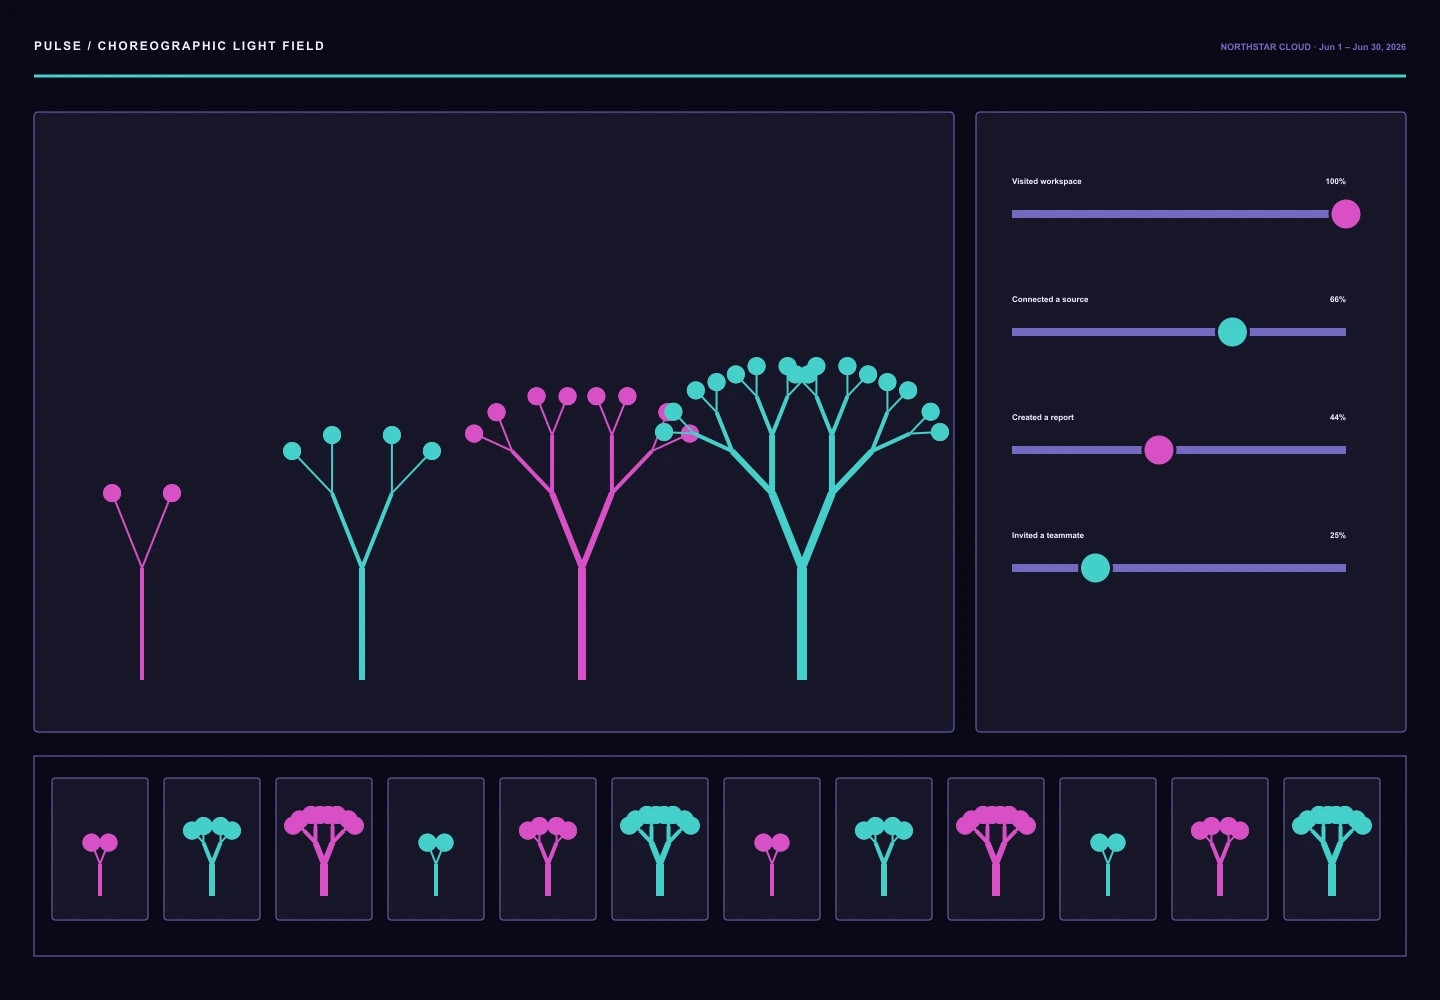Click the 66% value

pos(1338,299)
